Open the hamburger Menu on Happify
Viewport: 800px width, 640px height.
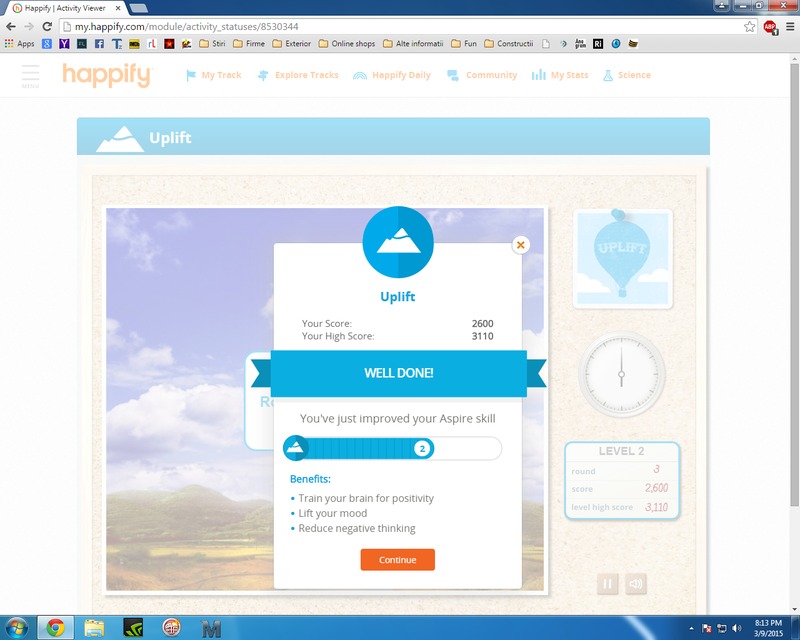point(30,76)
